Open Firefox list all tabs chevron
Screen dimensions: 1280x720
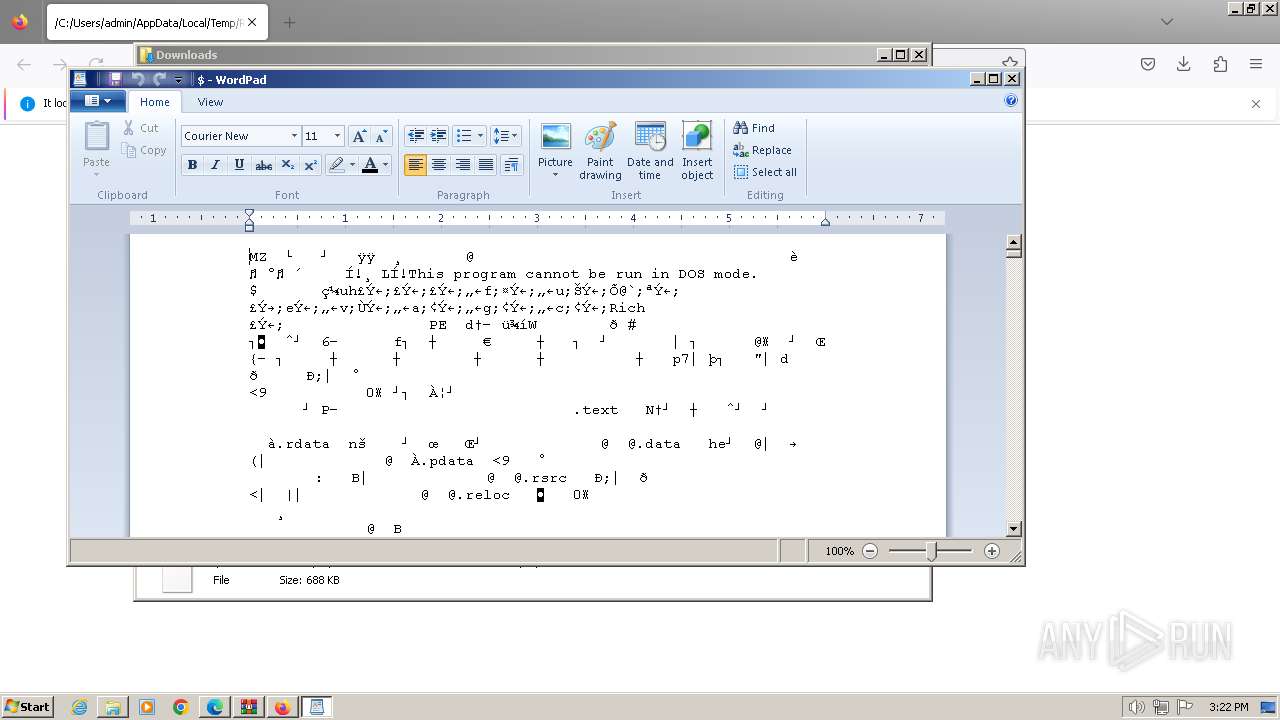click(1166, 21)
